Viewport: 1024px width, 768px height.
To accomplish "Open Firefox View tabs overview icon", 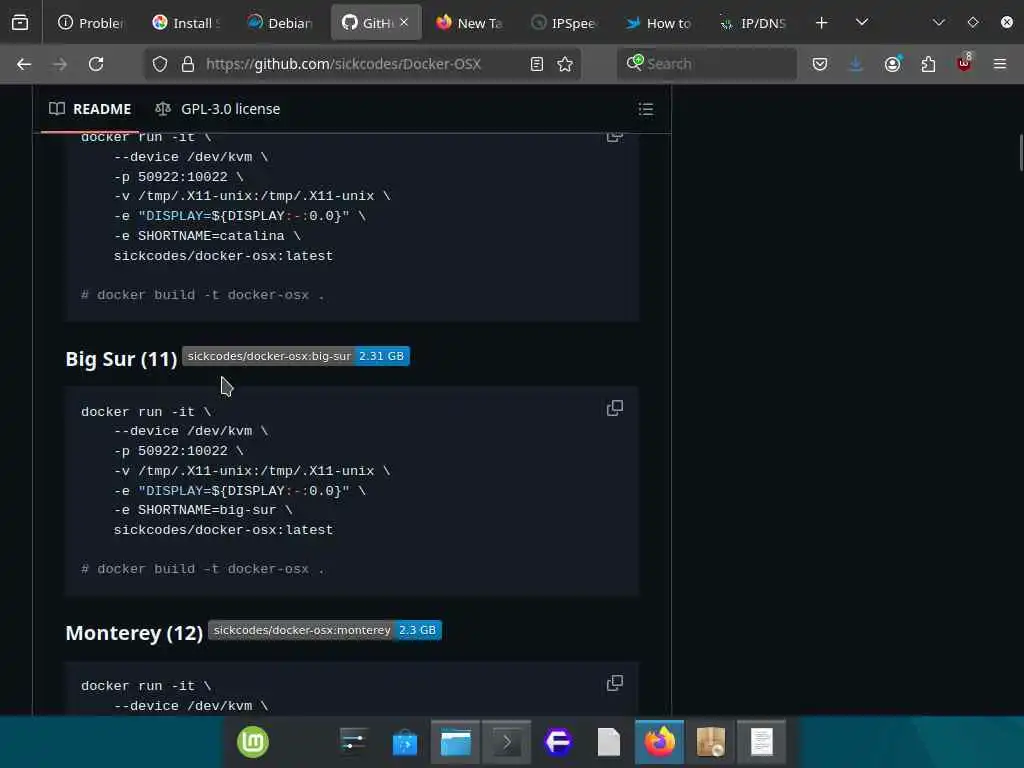I will click(x=20, y=23).
